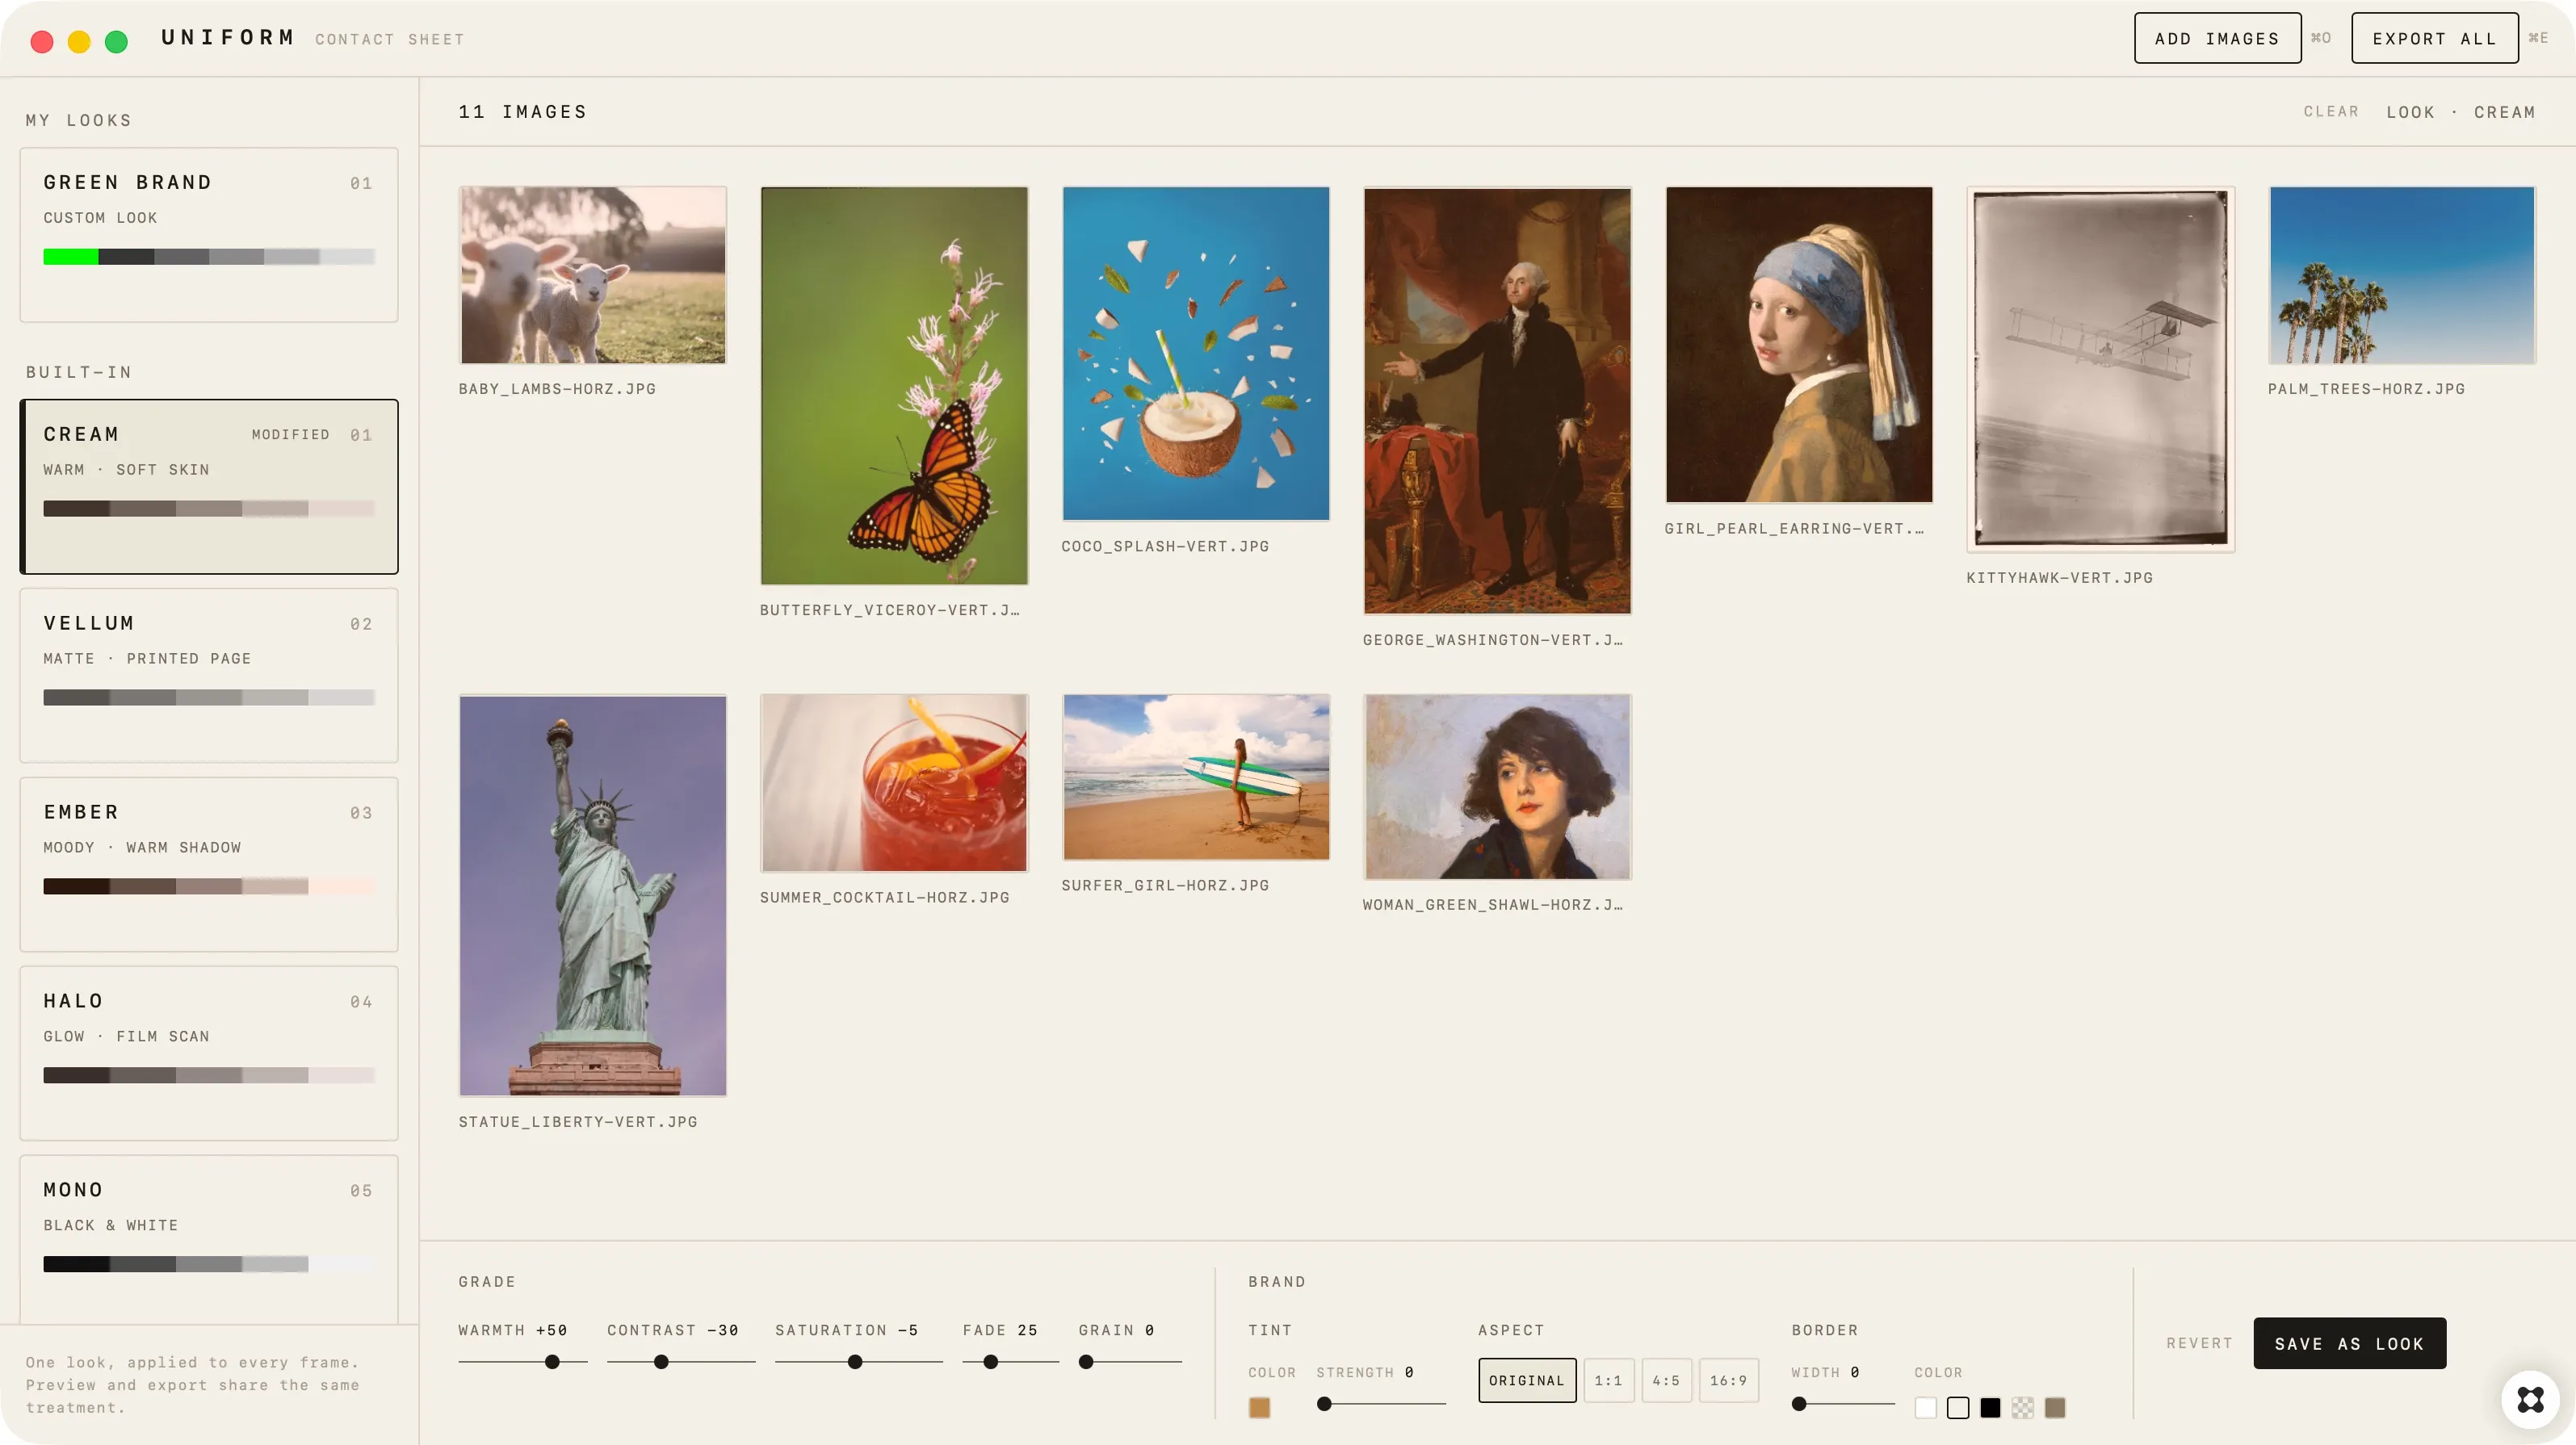Image resolution: width=2576 pixels, height=1445 pixels.
Task: Click the yellow macOS minimize button
Action: coord(79,41)
